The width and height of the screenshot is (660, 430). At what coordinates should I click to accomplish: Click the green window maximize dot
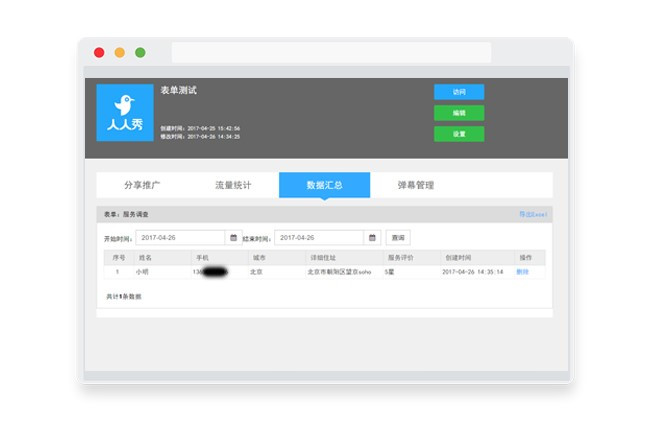click(140, 52)
